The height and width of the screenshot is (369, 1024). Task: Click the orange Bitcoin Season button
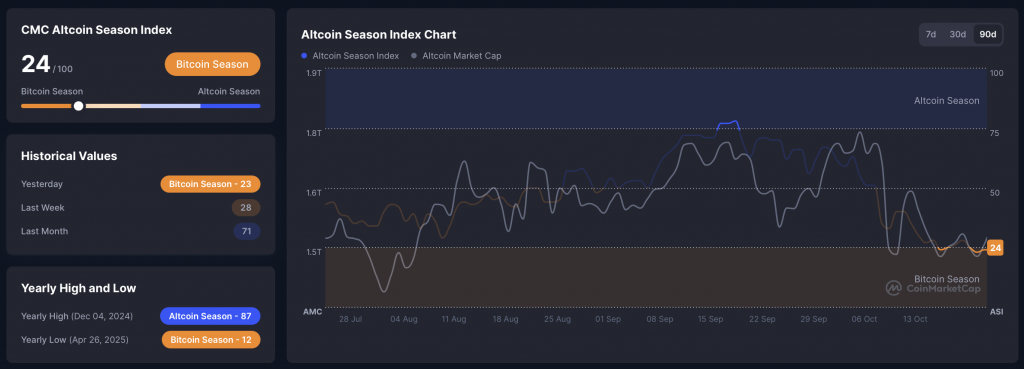pyautogui.click(x=212, y=64)
